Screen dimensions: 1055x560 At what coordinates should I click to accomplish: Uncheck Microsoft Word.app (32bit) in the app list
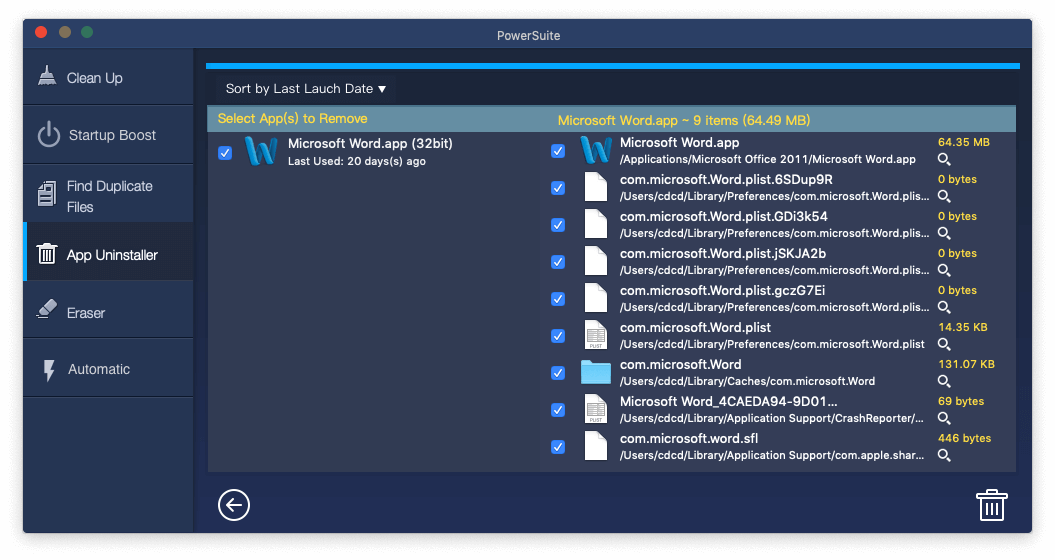(x=225, y=153)
